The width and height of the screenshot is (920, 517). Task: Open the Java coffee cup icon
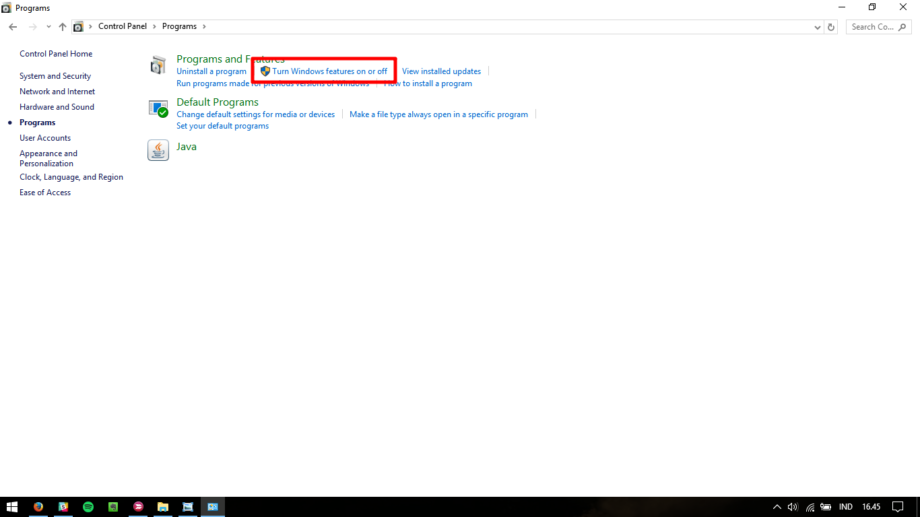(x=158, y=150)
